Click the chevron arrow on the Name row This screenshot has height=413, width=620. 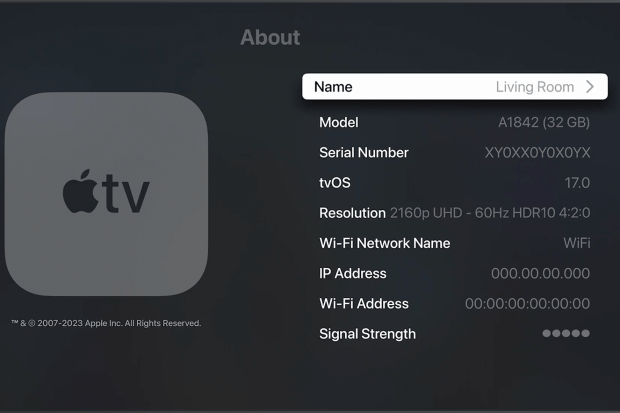590,87
